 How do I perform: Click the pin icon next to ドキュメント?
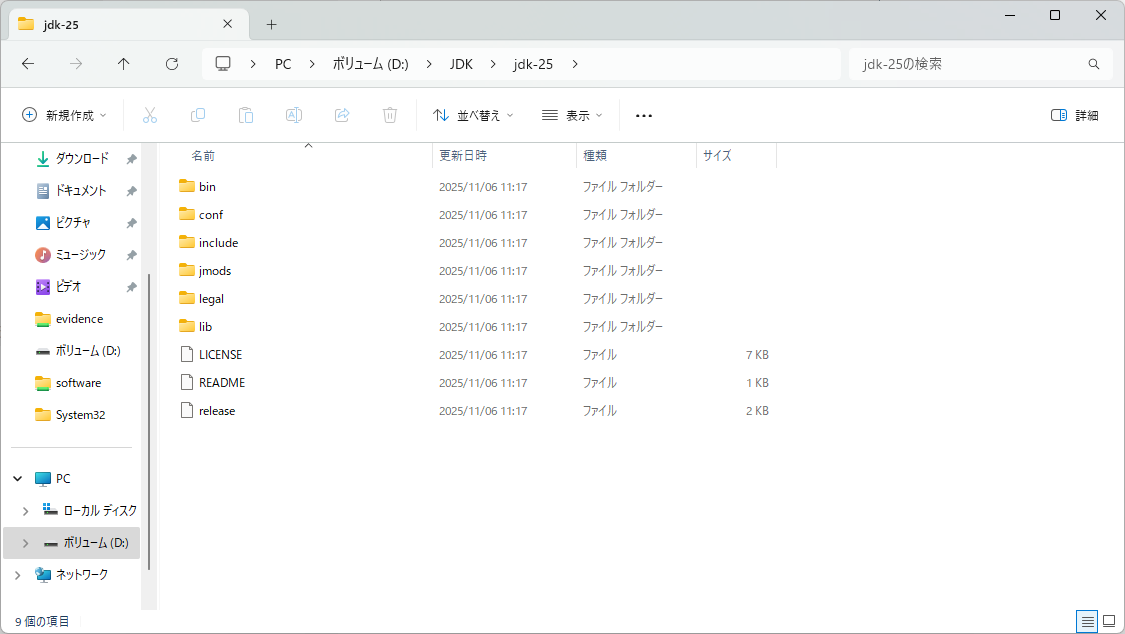pyautogui.click(x=131, y=191)
